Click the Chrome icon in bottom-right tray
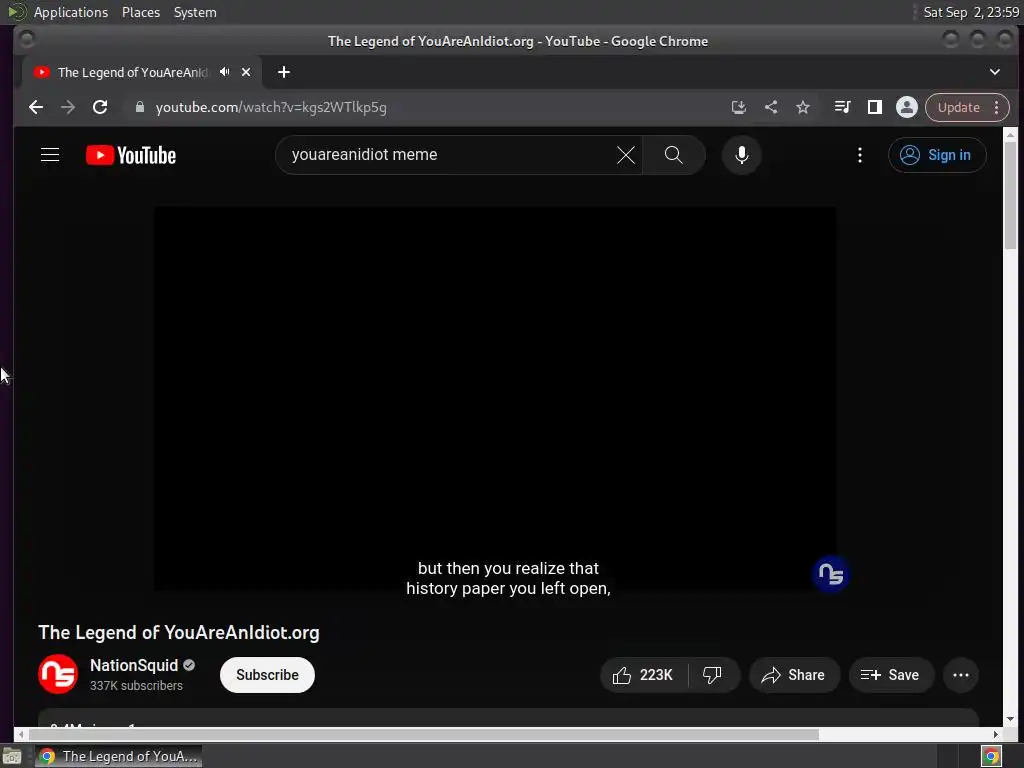This screenshot has height=768, width=1024. (x=991, y=756)
